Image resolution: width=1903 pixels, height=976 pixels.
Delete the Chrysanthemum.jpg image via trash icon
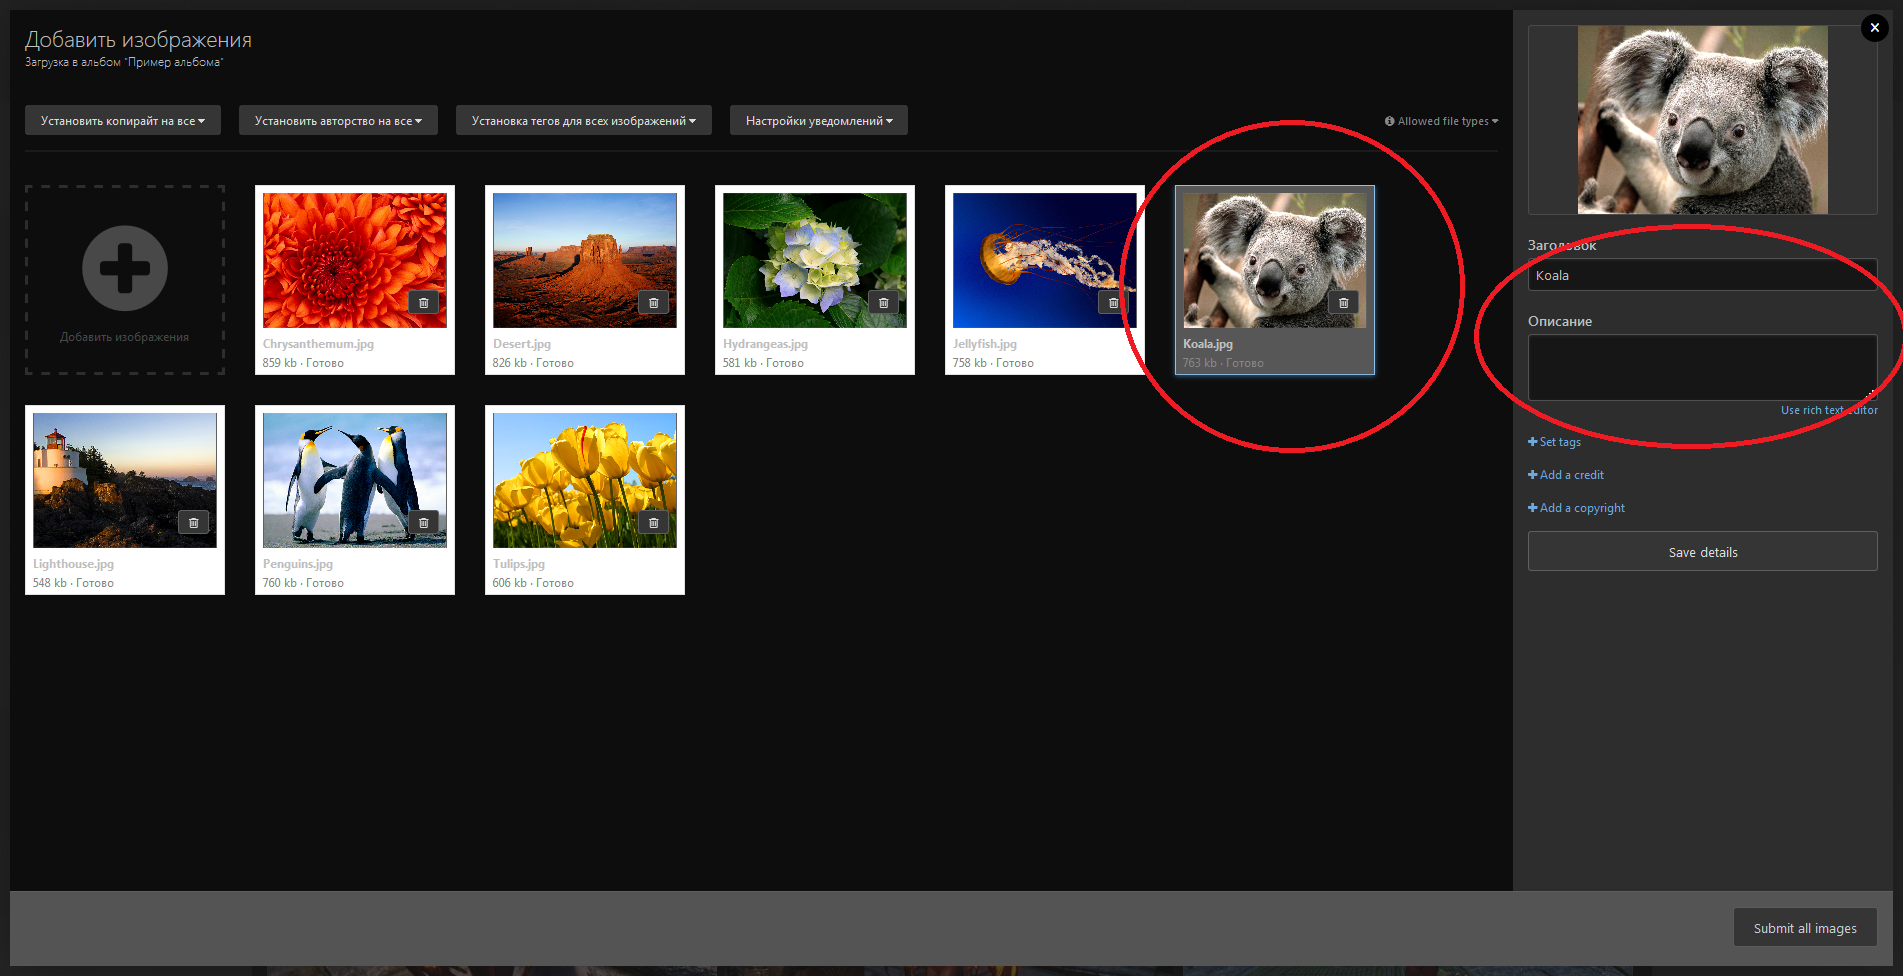coord(423,303)
